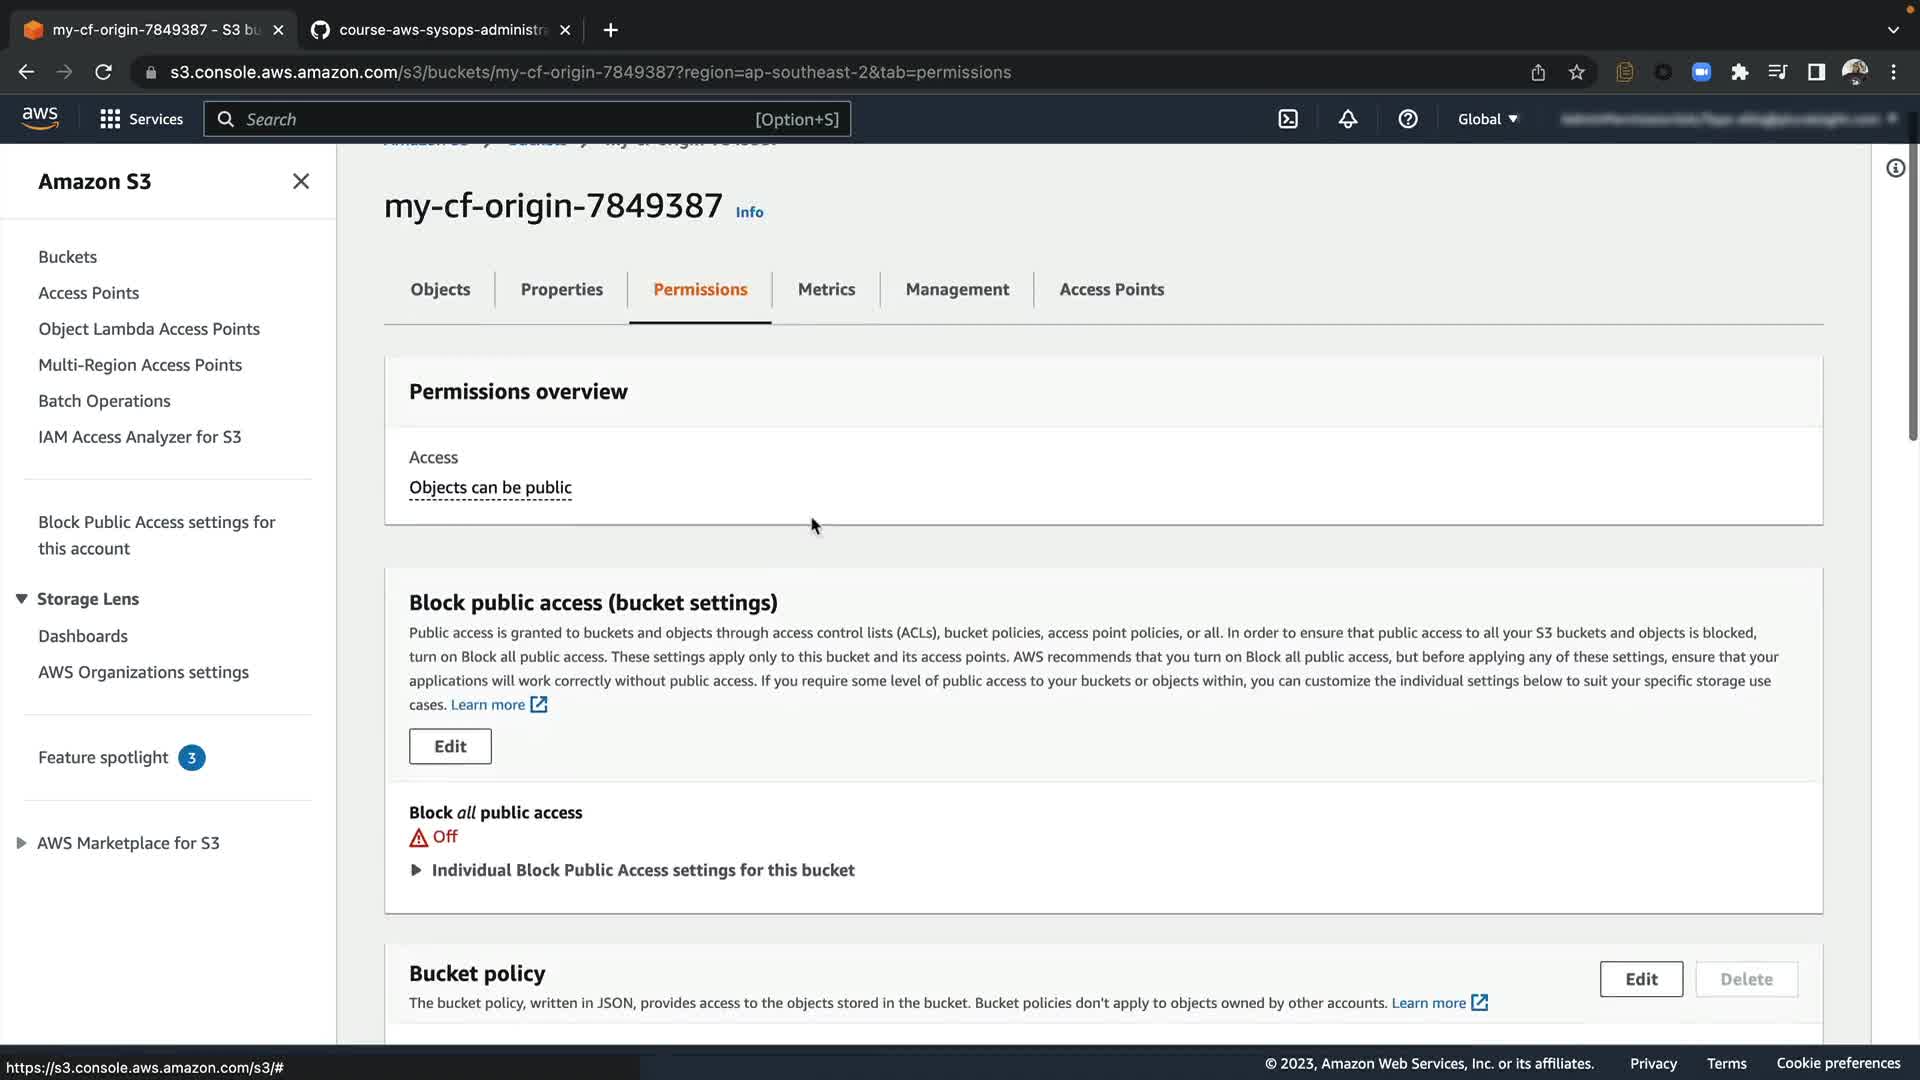Switch to the Objects tab
1920x1080 pixels.
coord(440,289)
